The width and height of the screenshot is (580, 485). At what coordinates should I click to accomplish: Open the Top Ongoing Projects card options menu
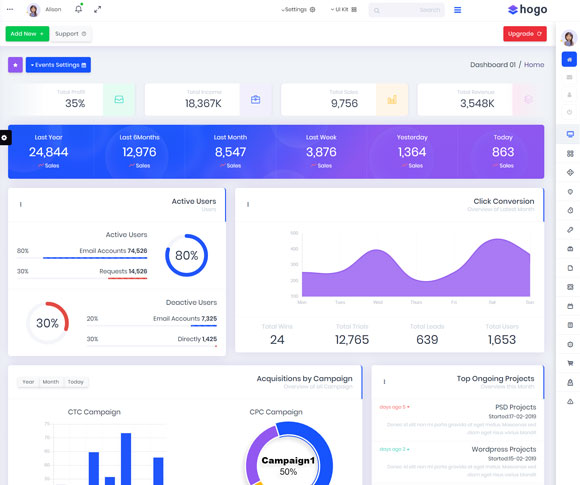click(384, 381)
